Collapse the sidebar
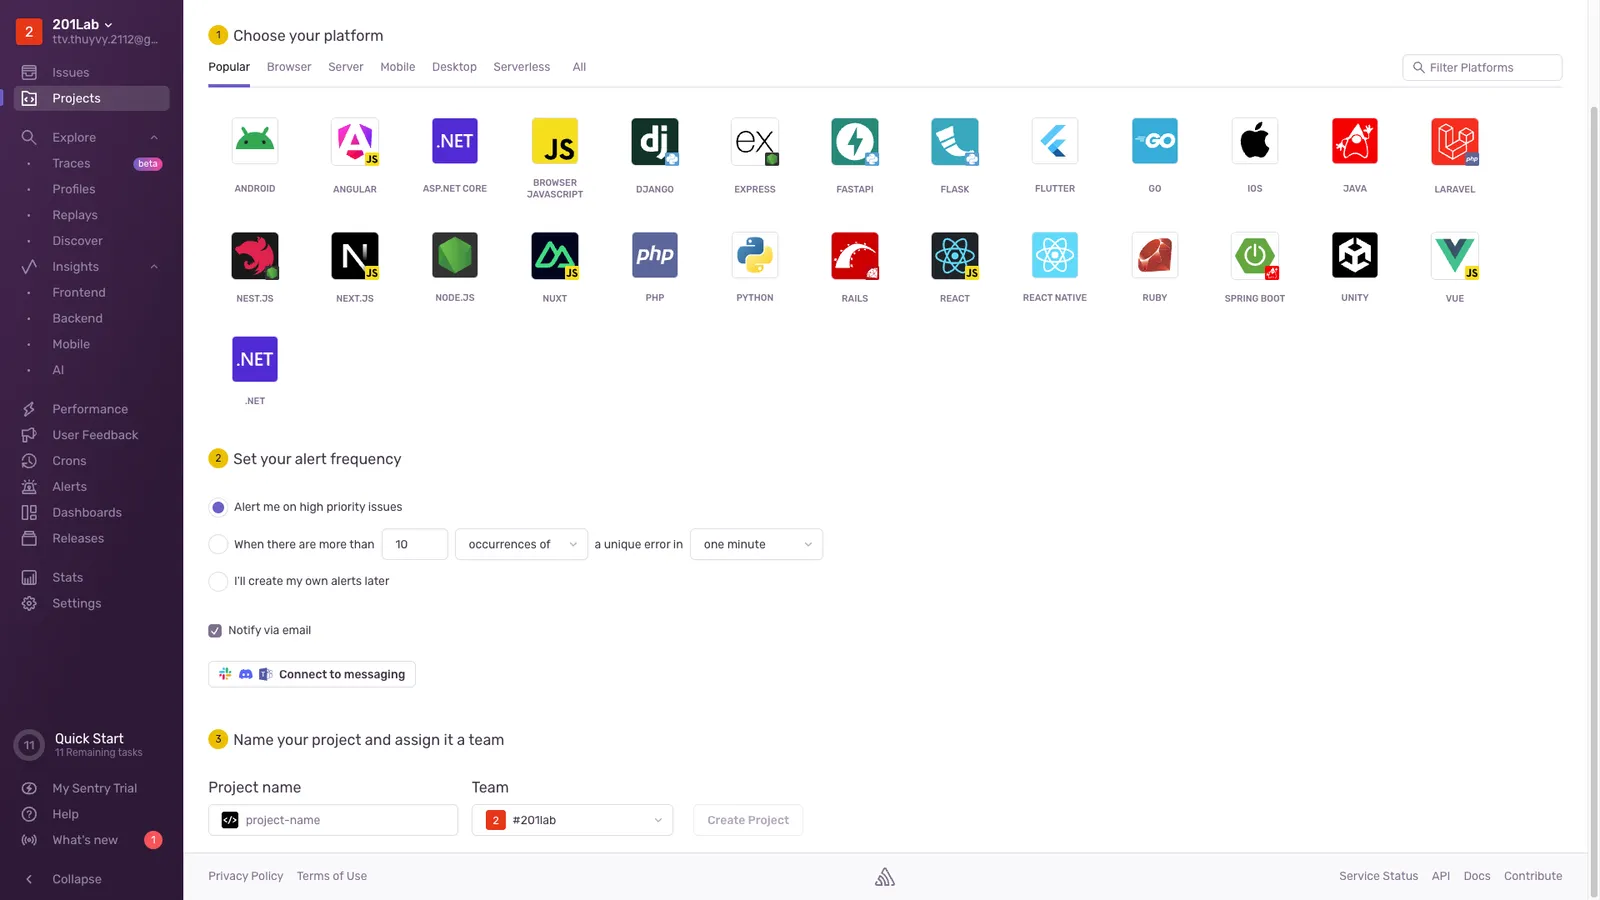 click(x=76, y=880)
